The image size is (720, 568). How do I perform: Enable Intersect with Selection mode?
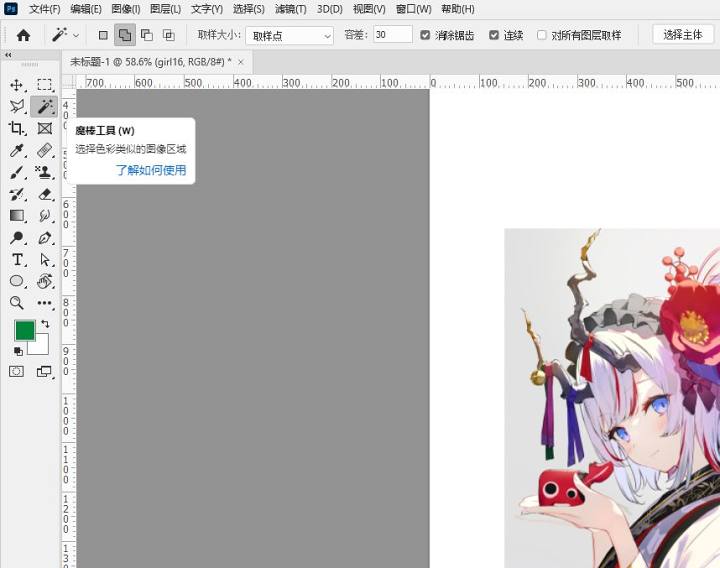pyautogui.click(x=169, y=35)
